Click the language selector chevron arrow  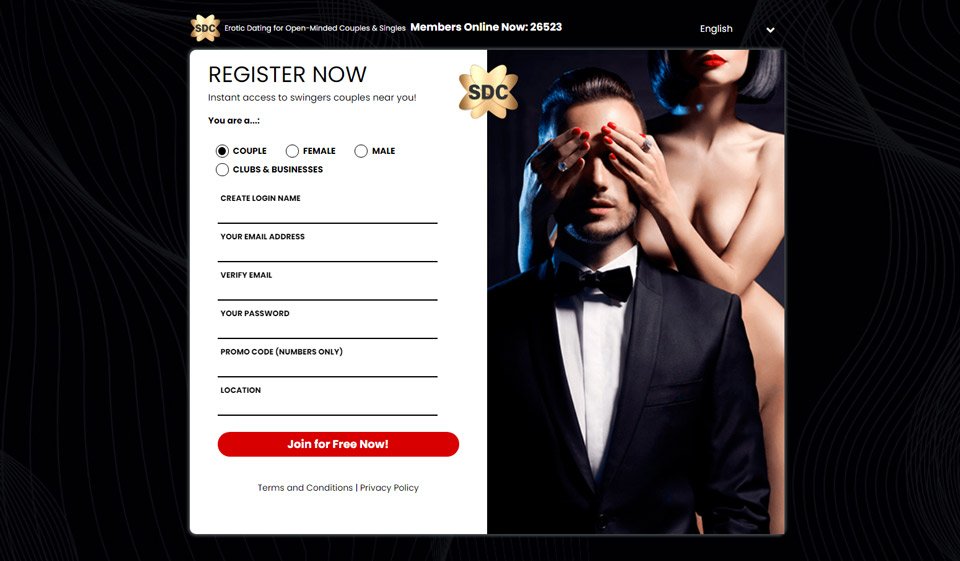coord(770,30)
